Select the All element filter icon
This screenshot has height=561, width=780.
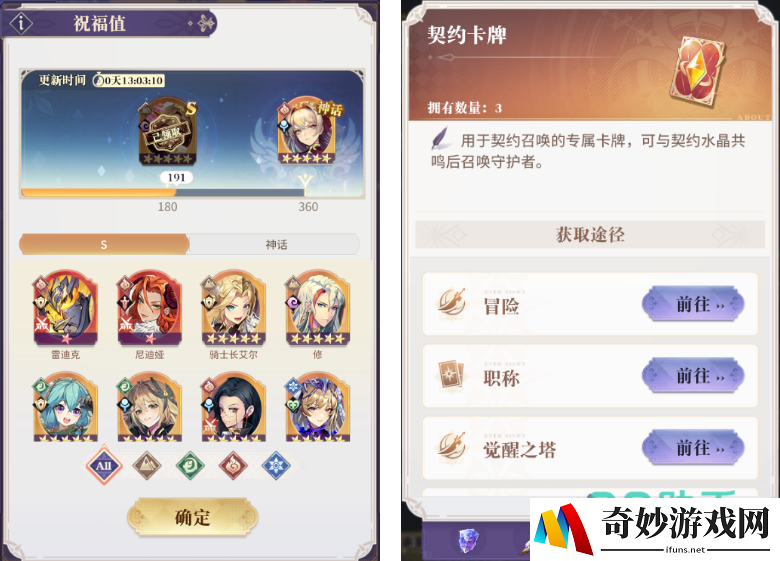(x=103, y=466)
